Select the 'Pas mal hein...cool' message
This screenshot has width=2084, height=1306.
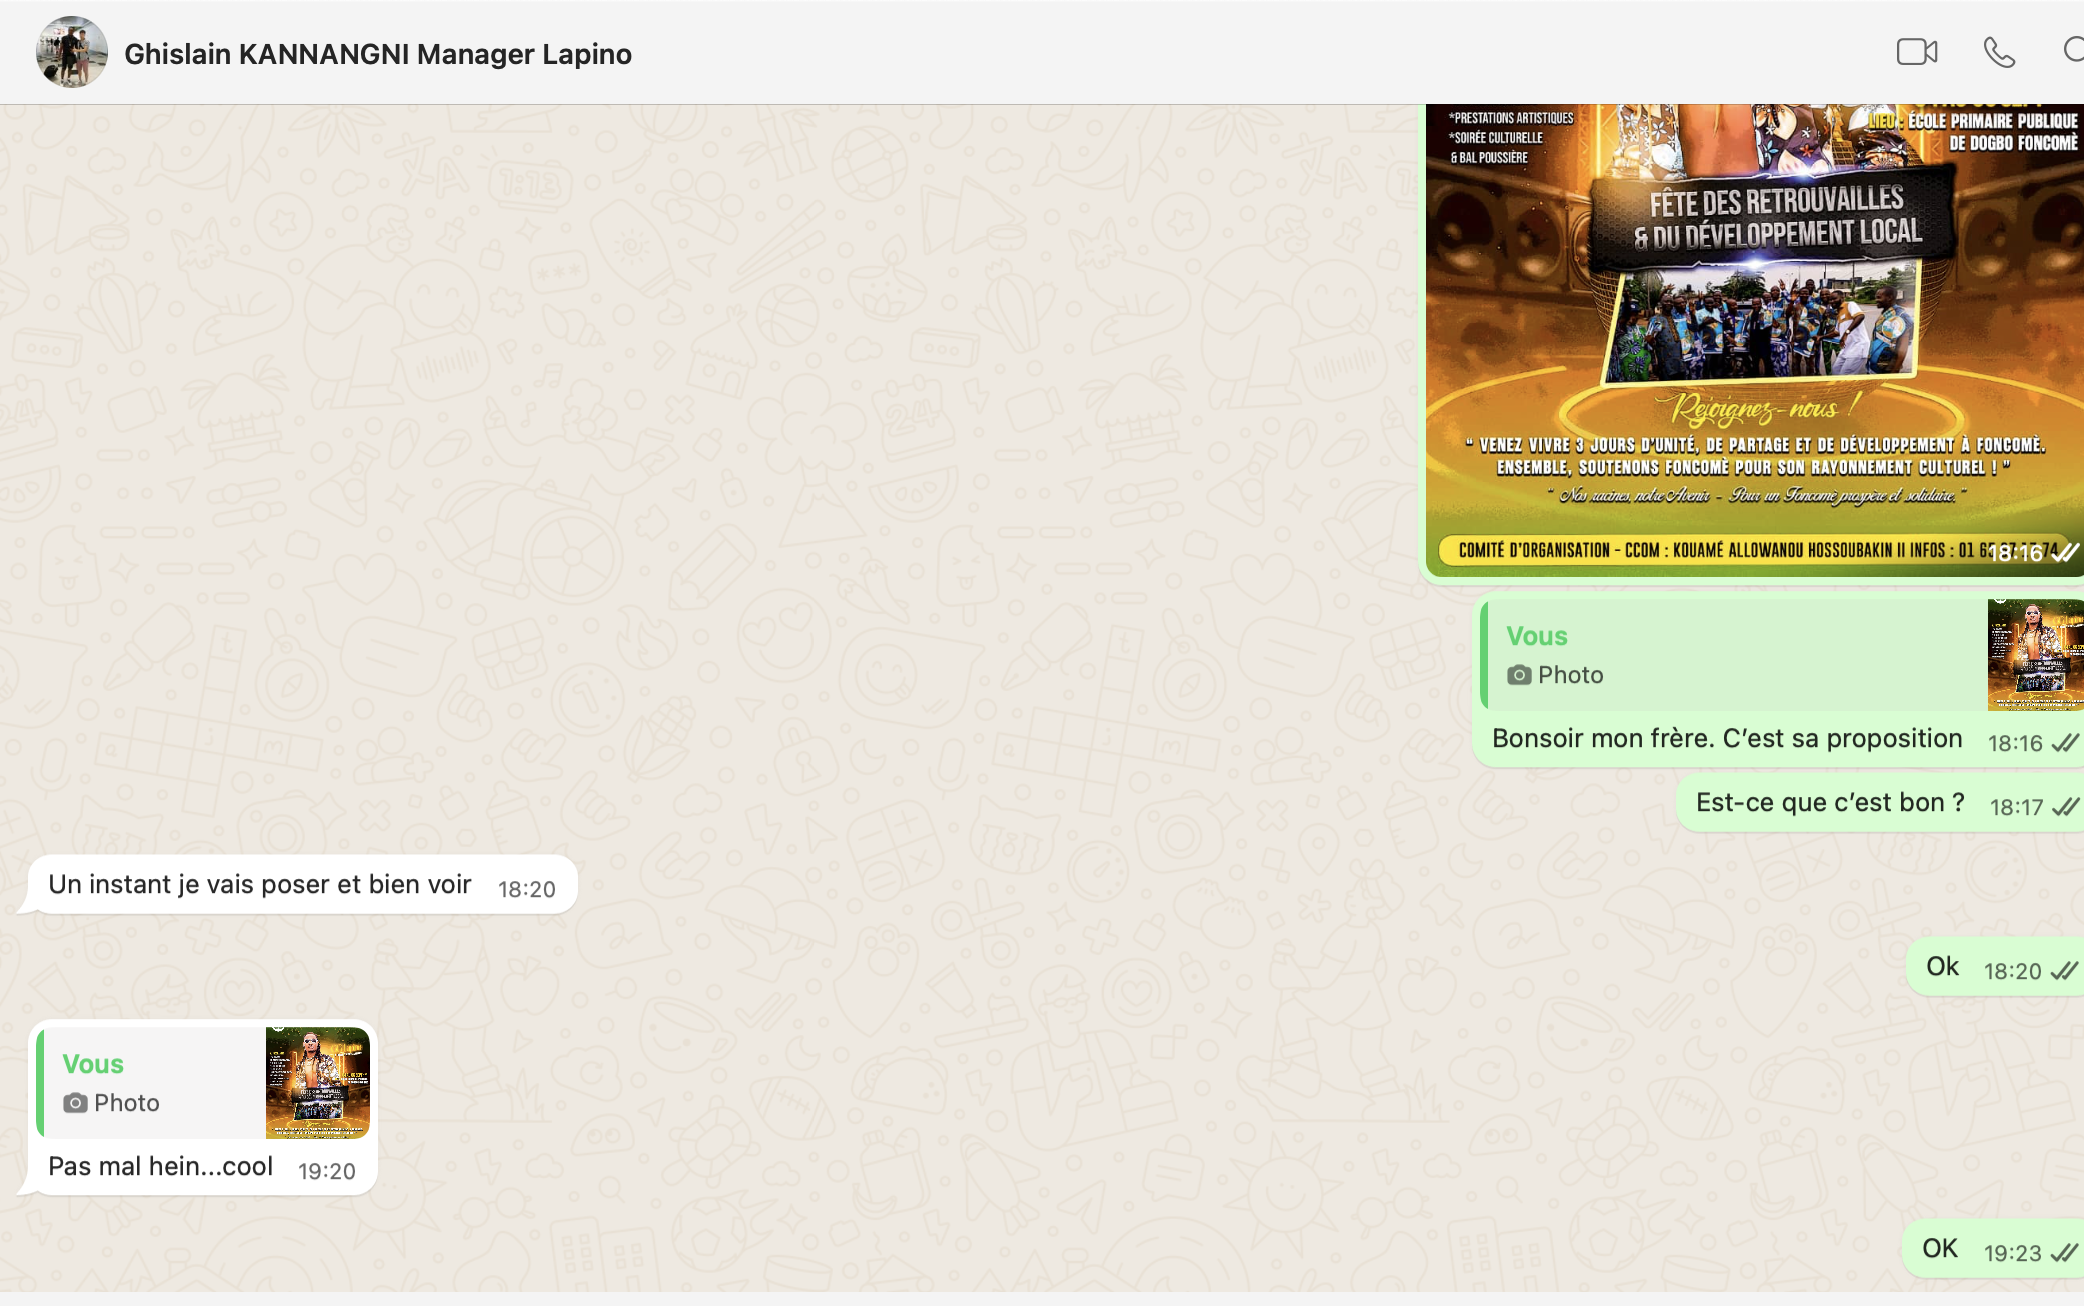click(x=160, y=1167)
